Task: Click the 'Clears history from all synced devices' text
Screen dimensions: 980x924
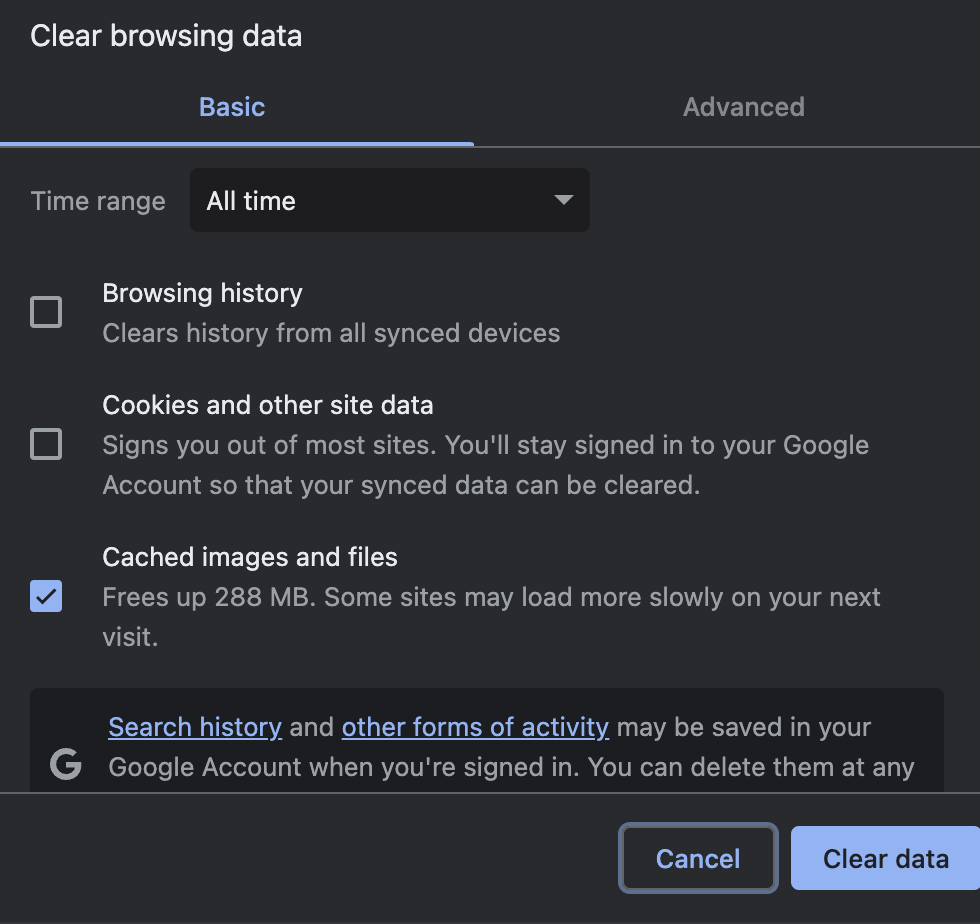Action: tap(330, 333)
